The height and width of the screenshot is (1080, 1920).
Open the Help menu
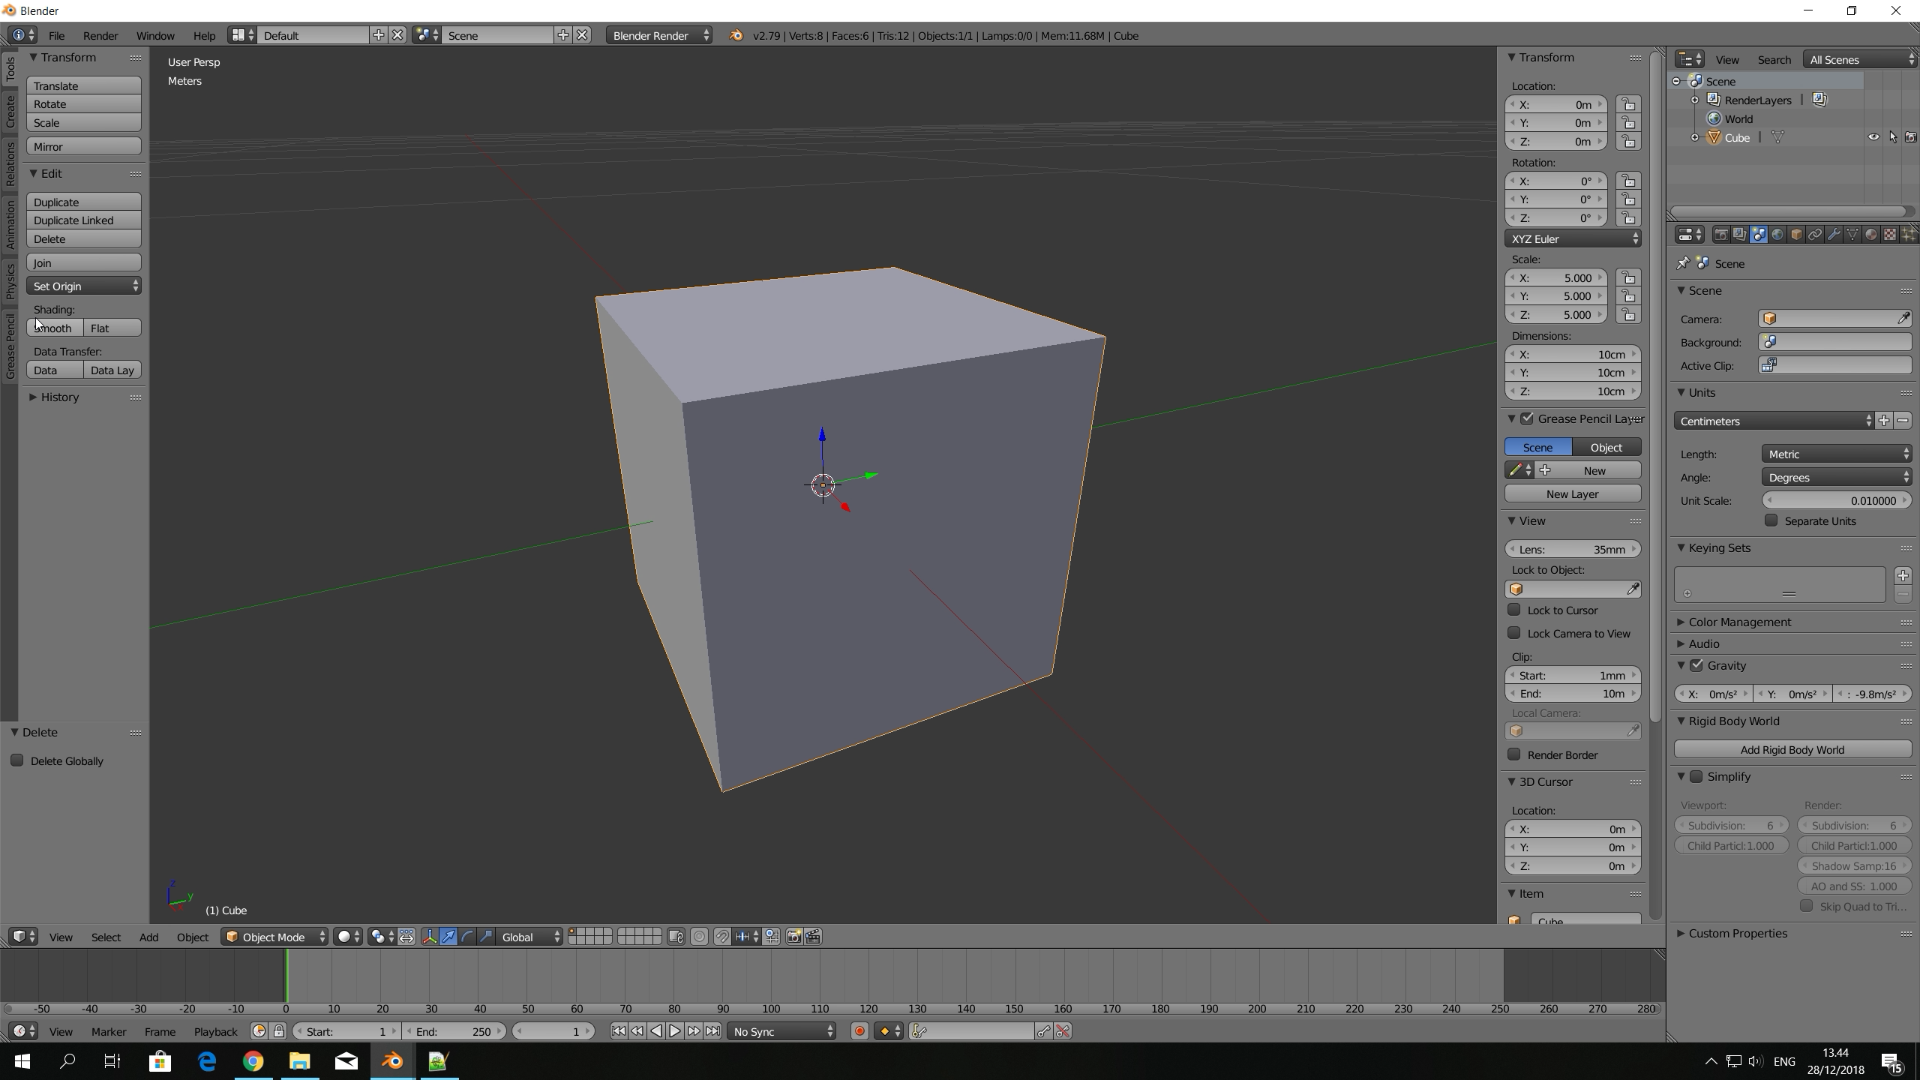[204, 35]
